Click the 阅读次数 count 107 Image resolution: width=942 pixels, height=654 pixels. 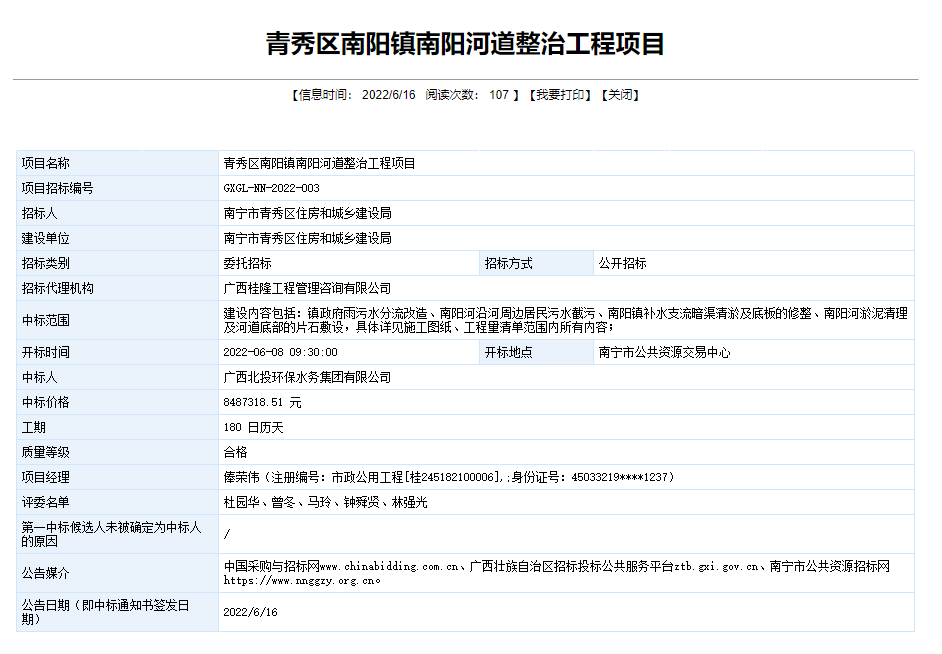pos(501,95)
